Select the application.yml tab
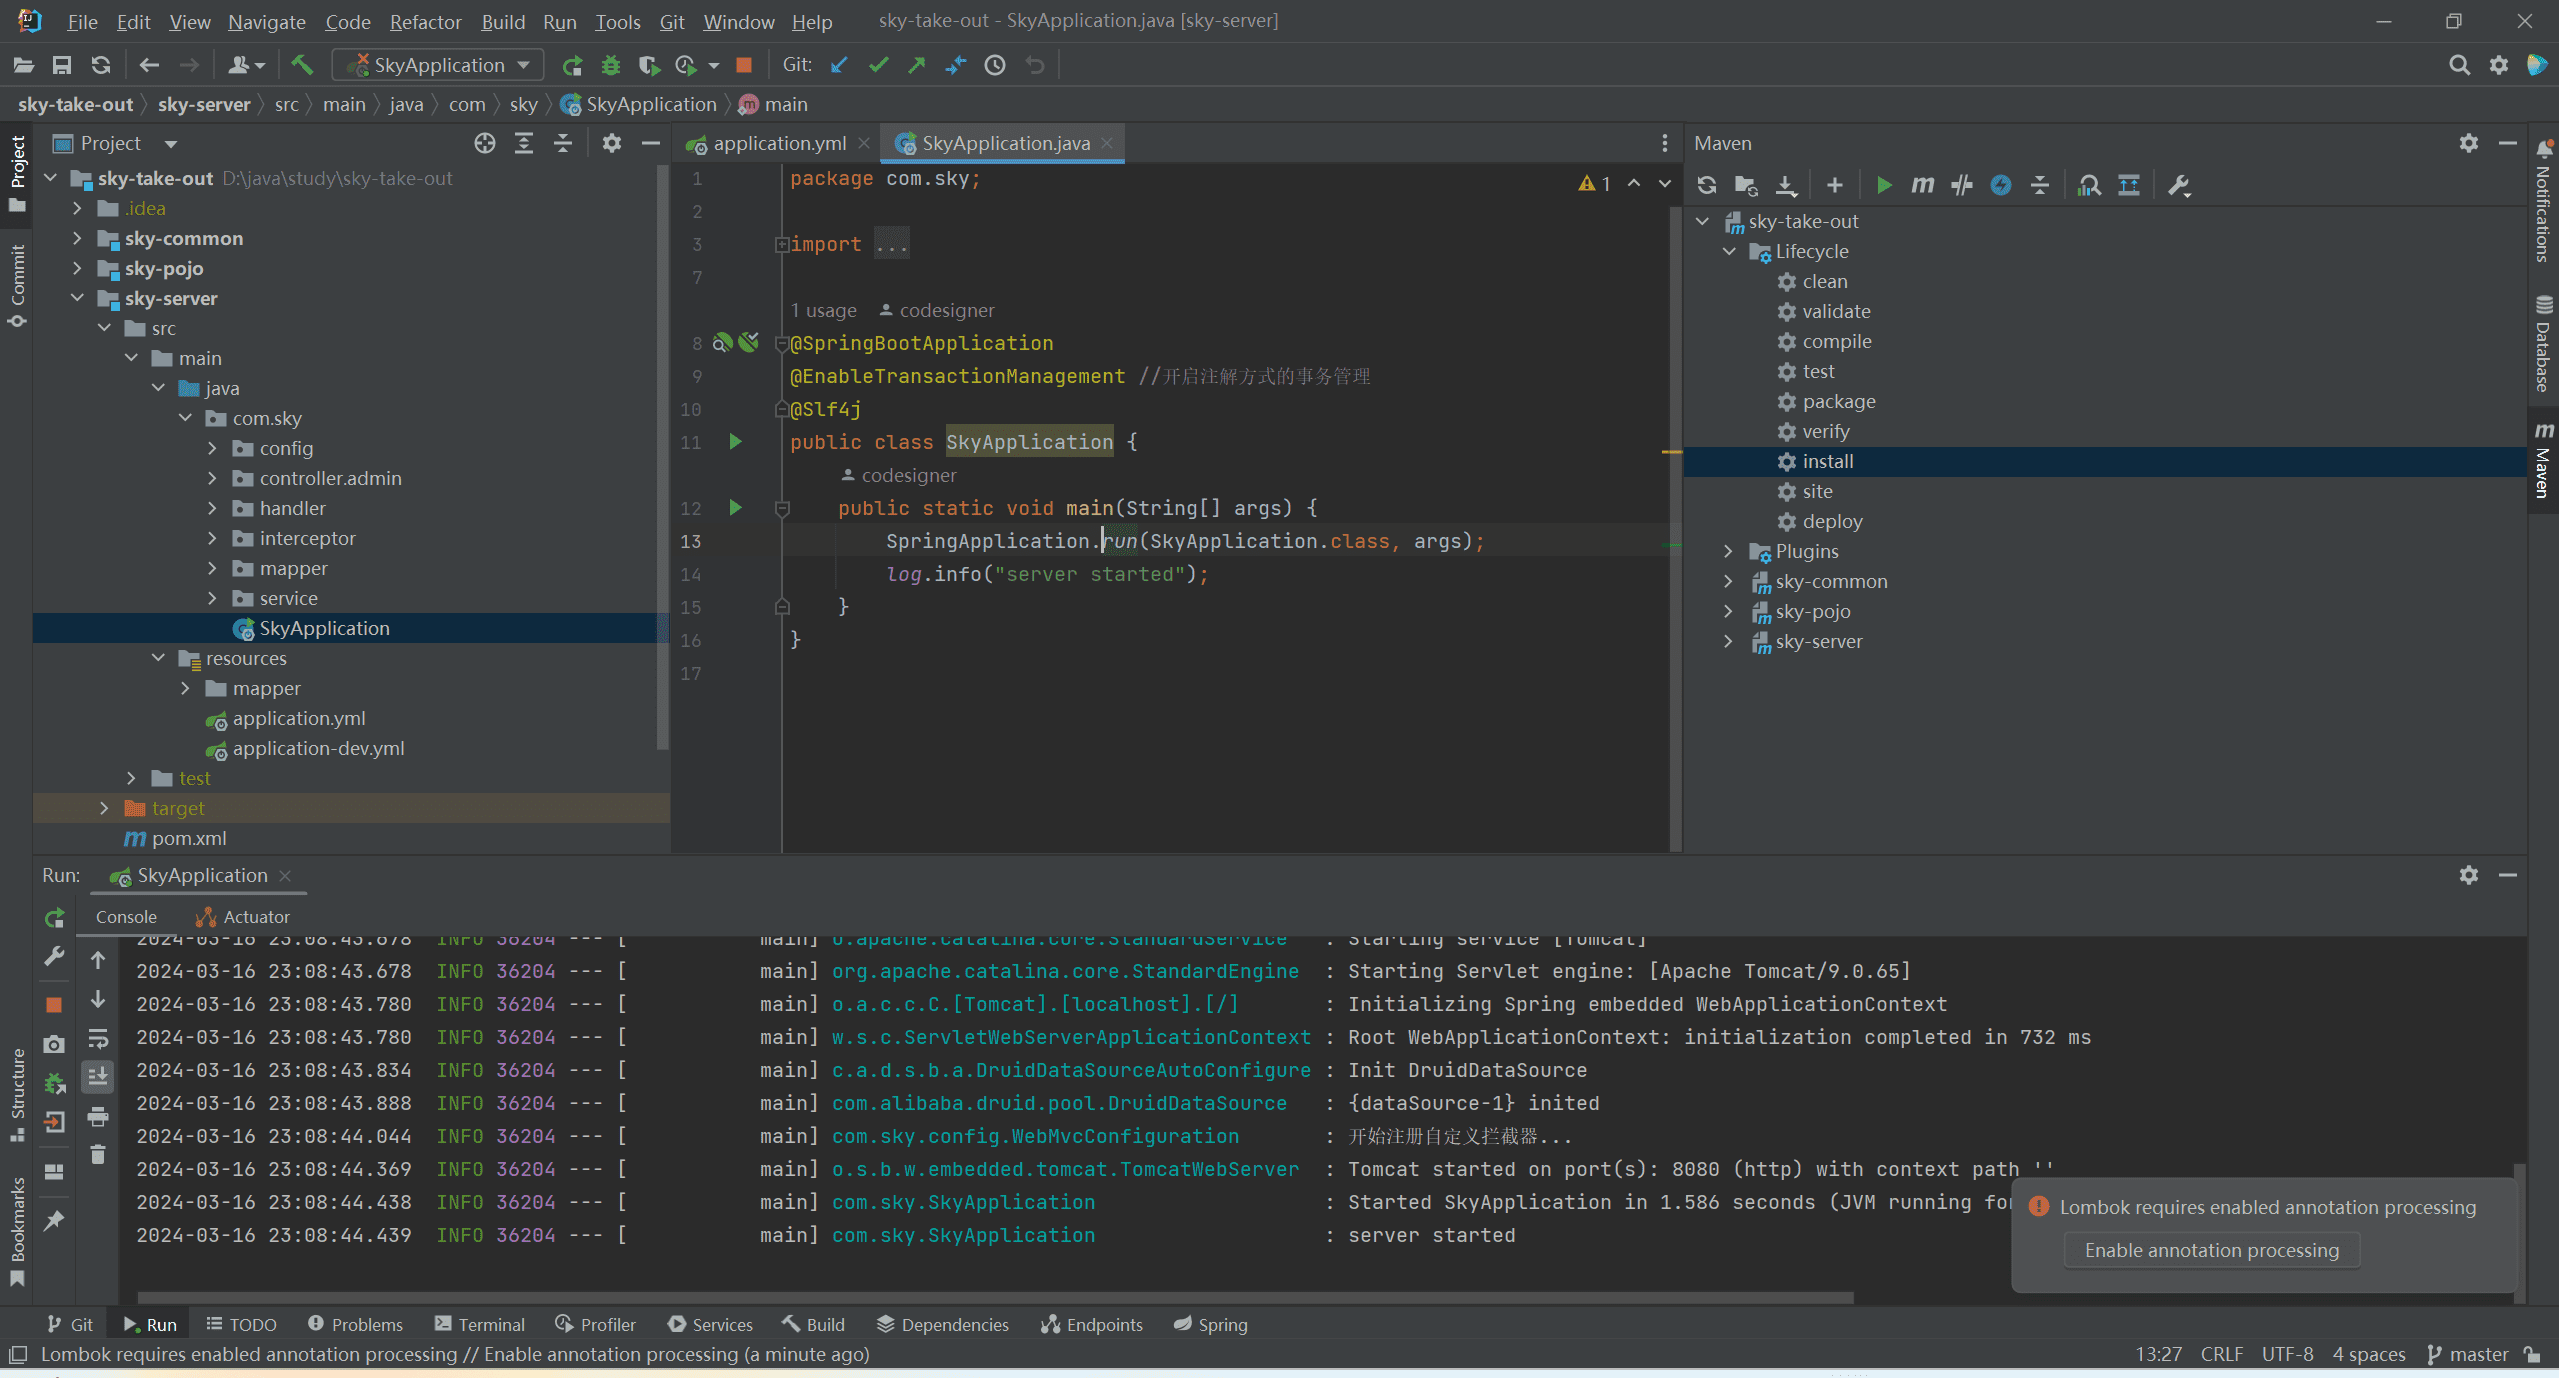Image resolution: width=2559 pixels, height=1378 pixels. [770, 143]
